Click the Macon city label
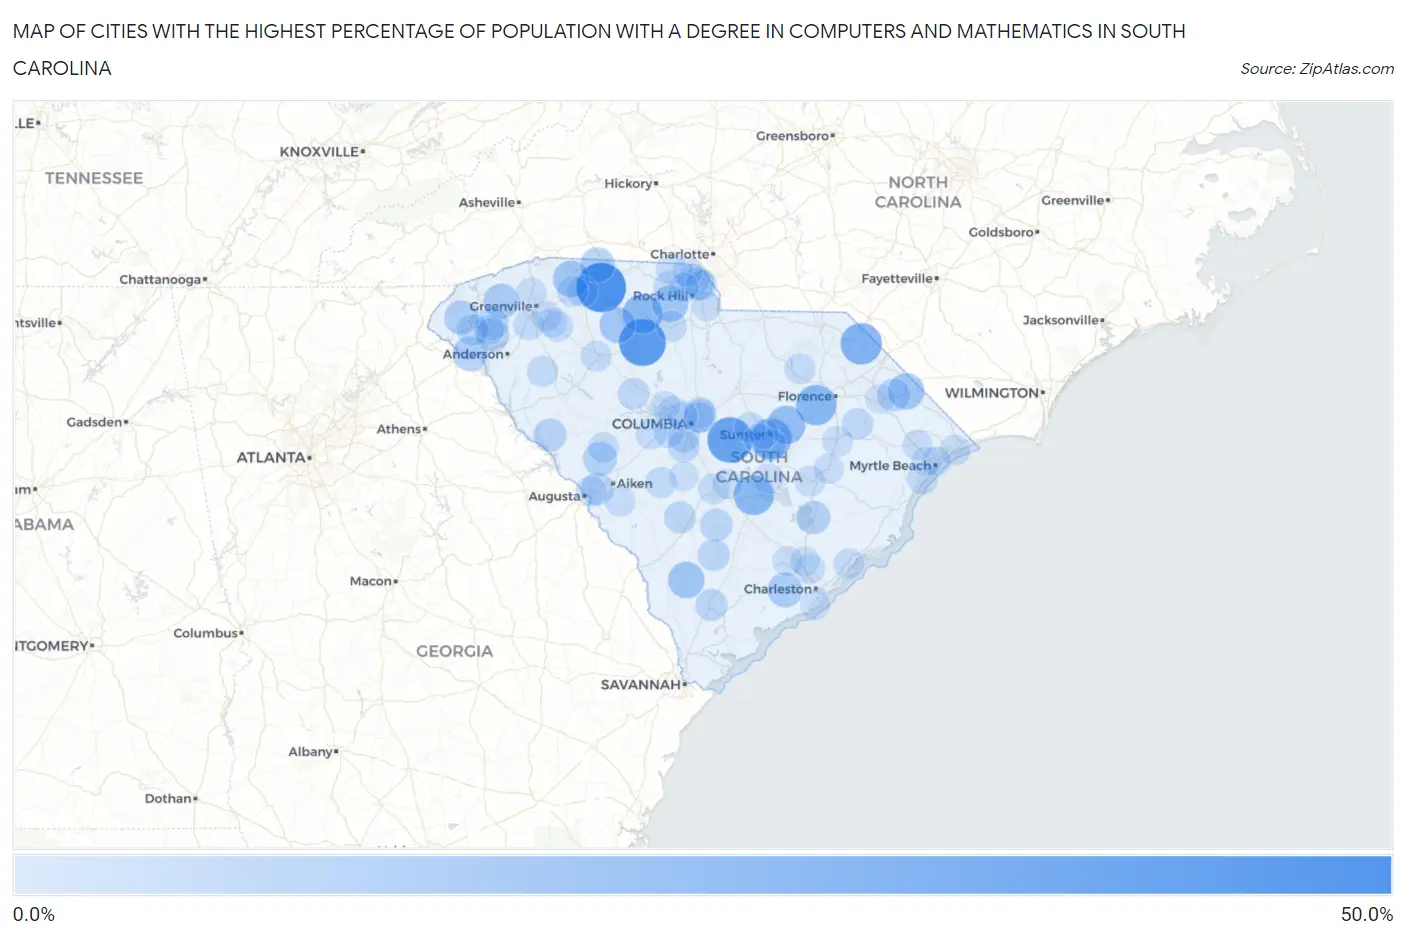Viewport: 1406px width, 937px height. 373,581
